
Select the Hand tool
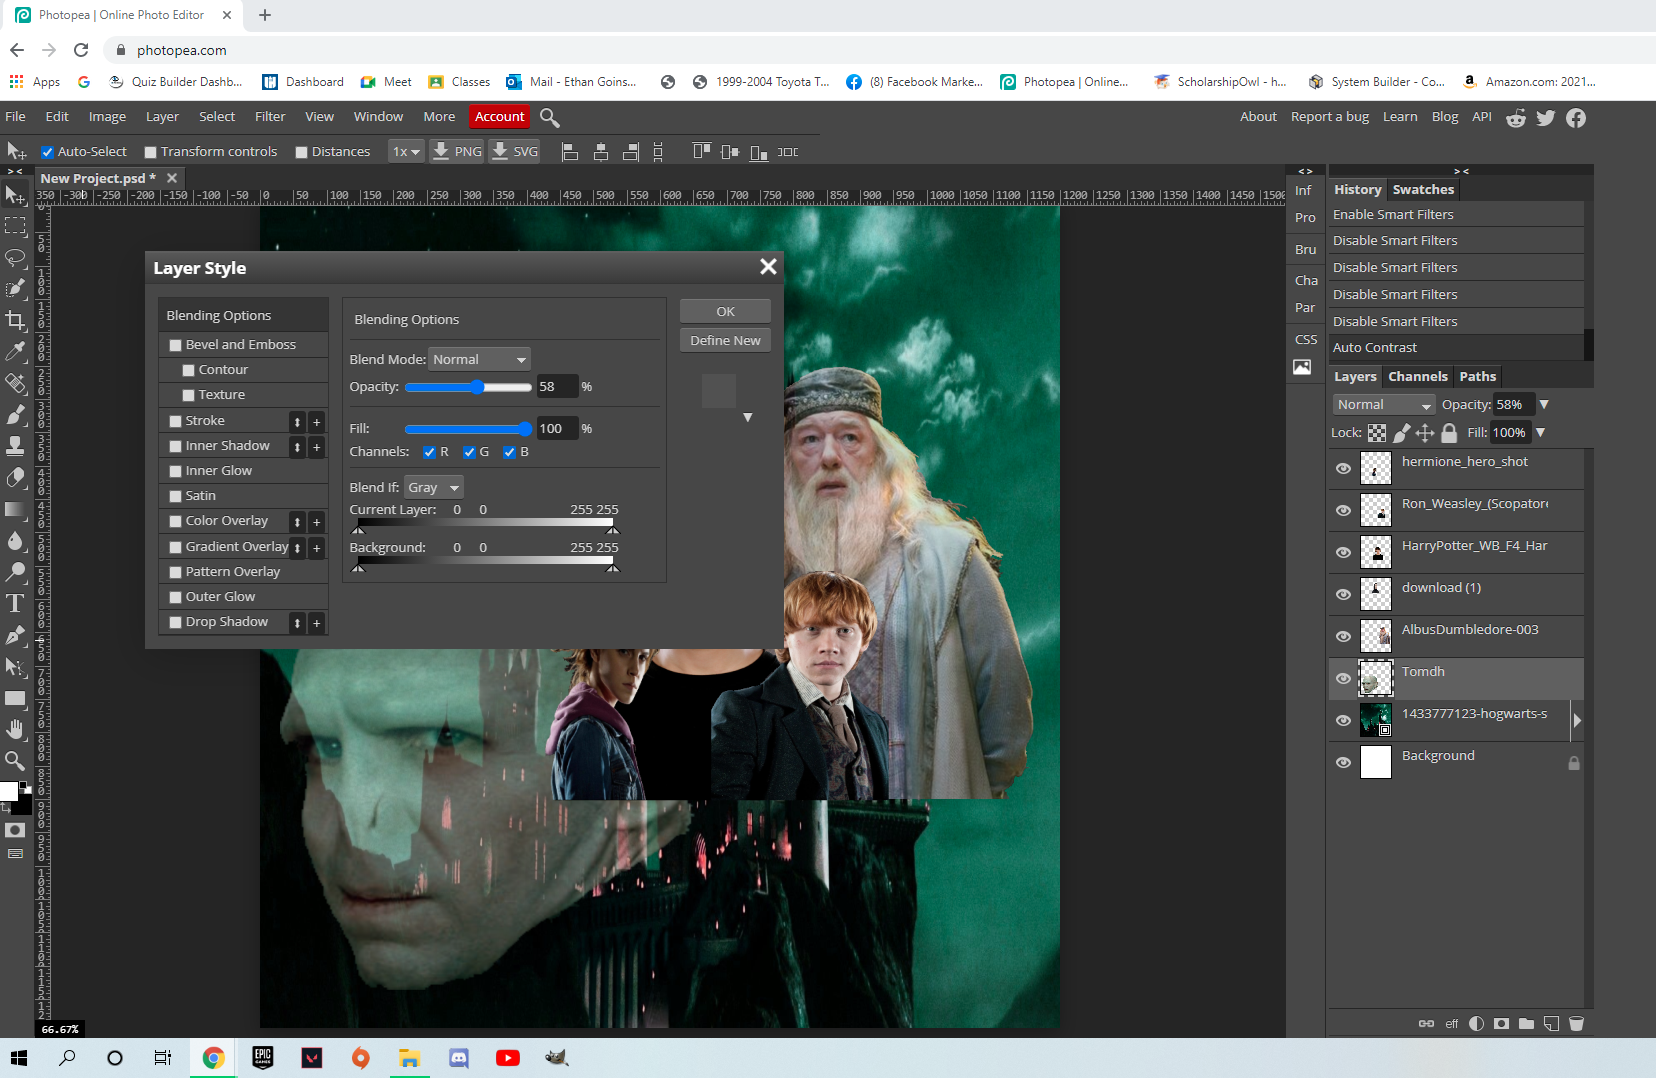(x=15, y=729)
